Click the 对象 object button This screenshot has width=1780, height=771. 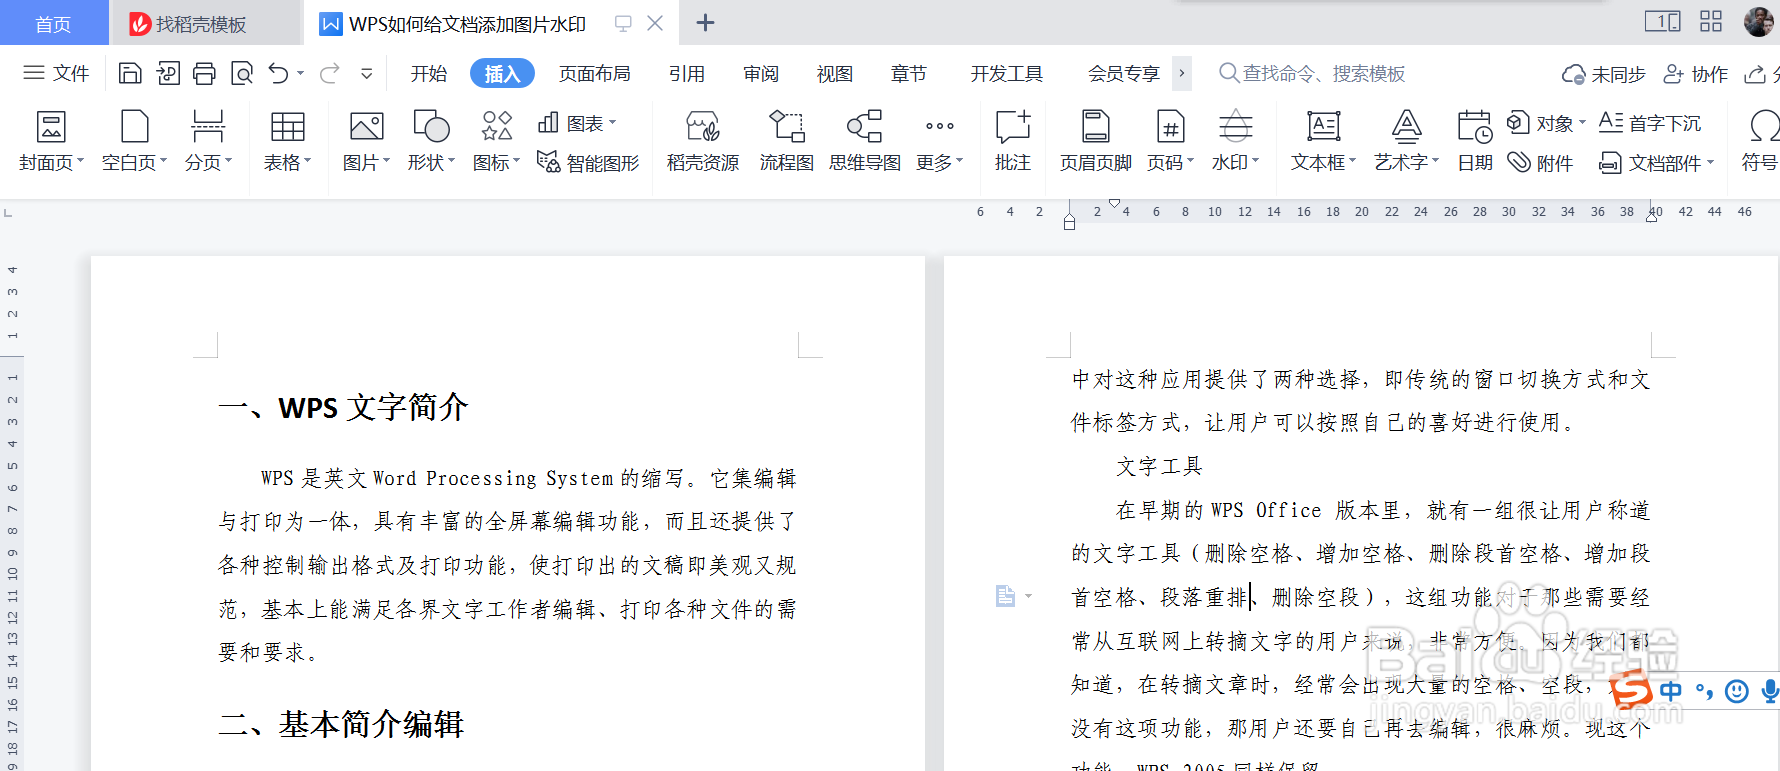coord(1546,123)
